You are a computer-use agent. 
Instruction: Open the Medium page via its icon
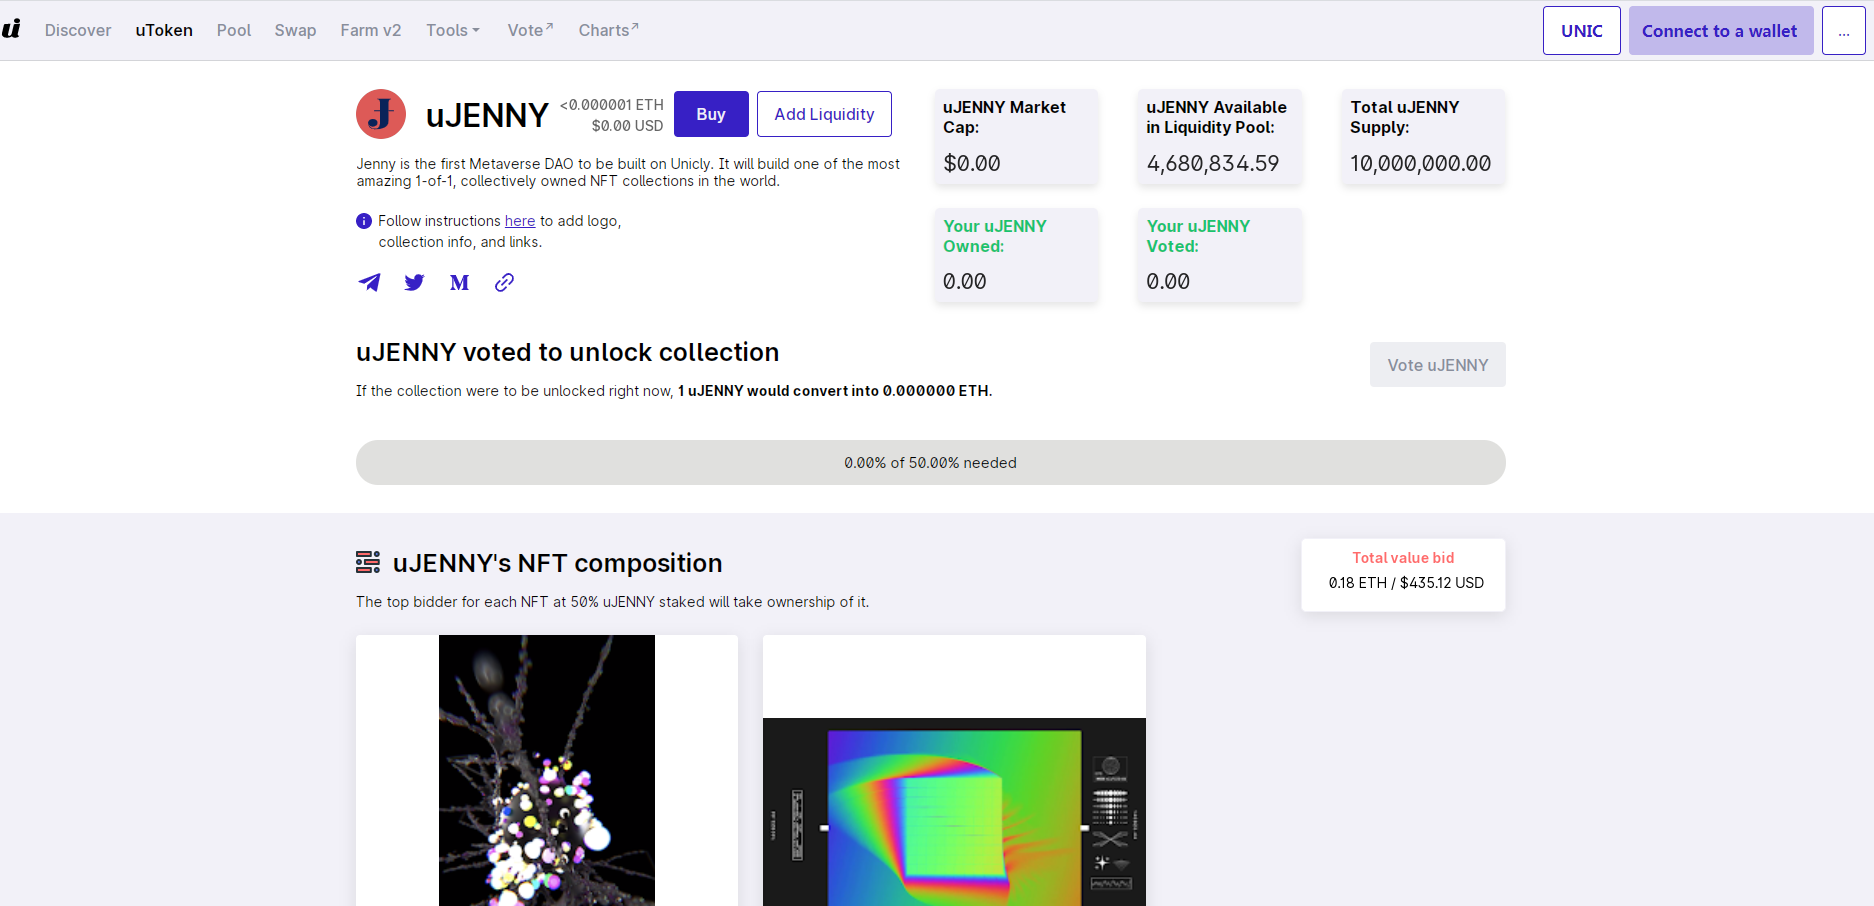pyautogui.click(x=459, y=283)
